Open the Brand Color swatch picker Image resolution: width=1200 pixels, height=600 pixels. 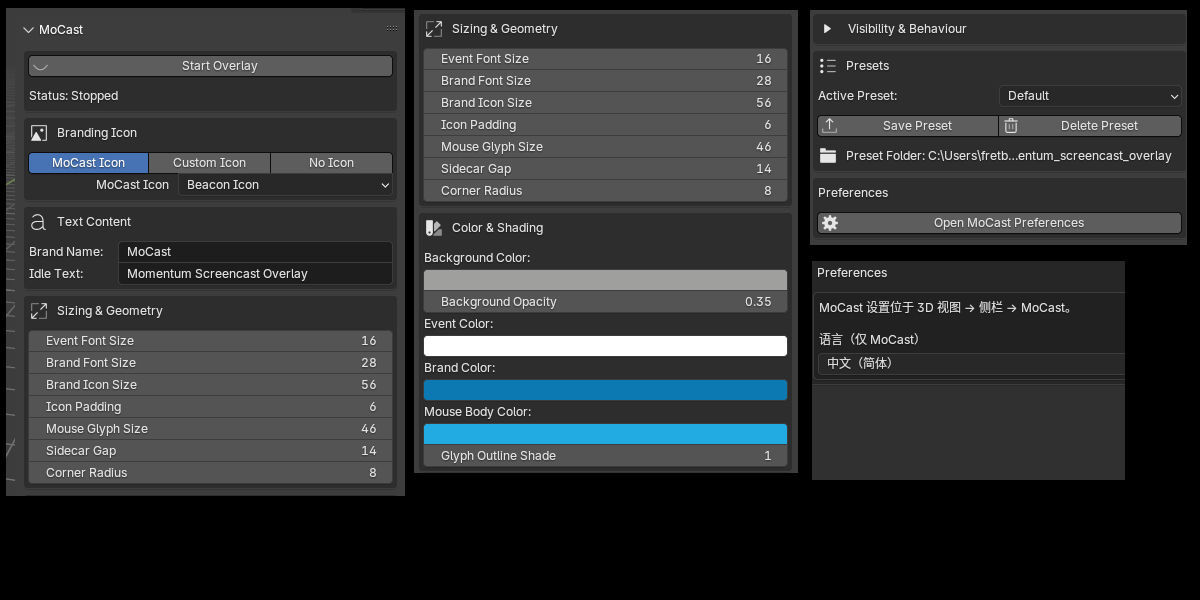(605, 390)
